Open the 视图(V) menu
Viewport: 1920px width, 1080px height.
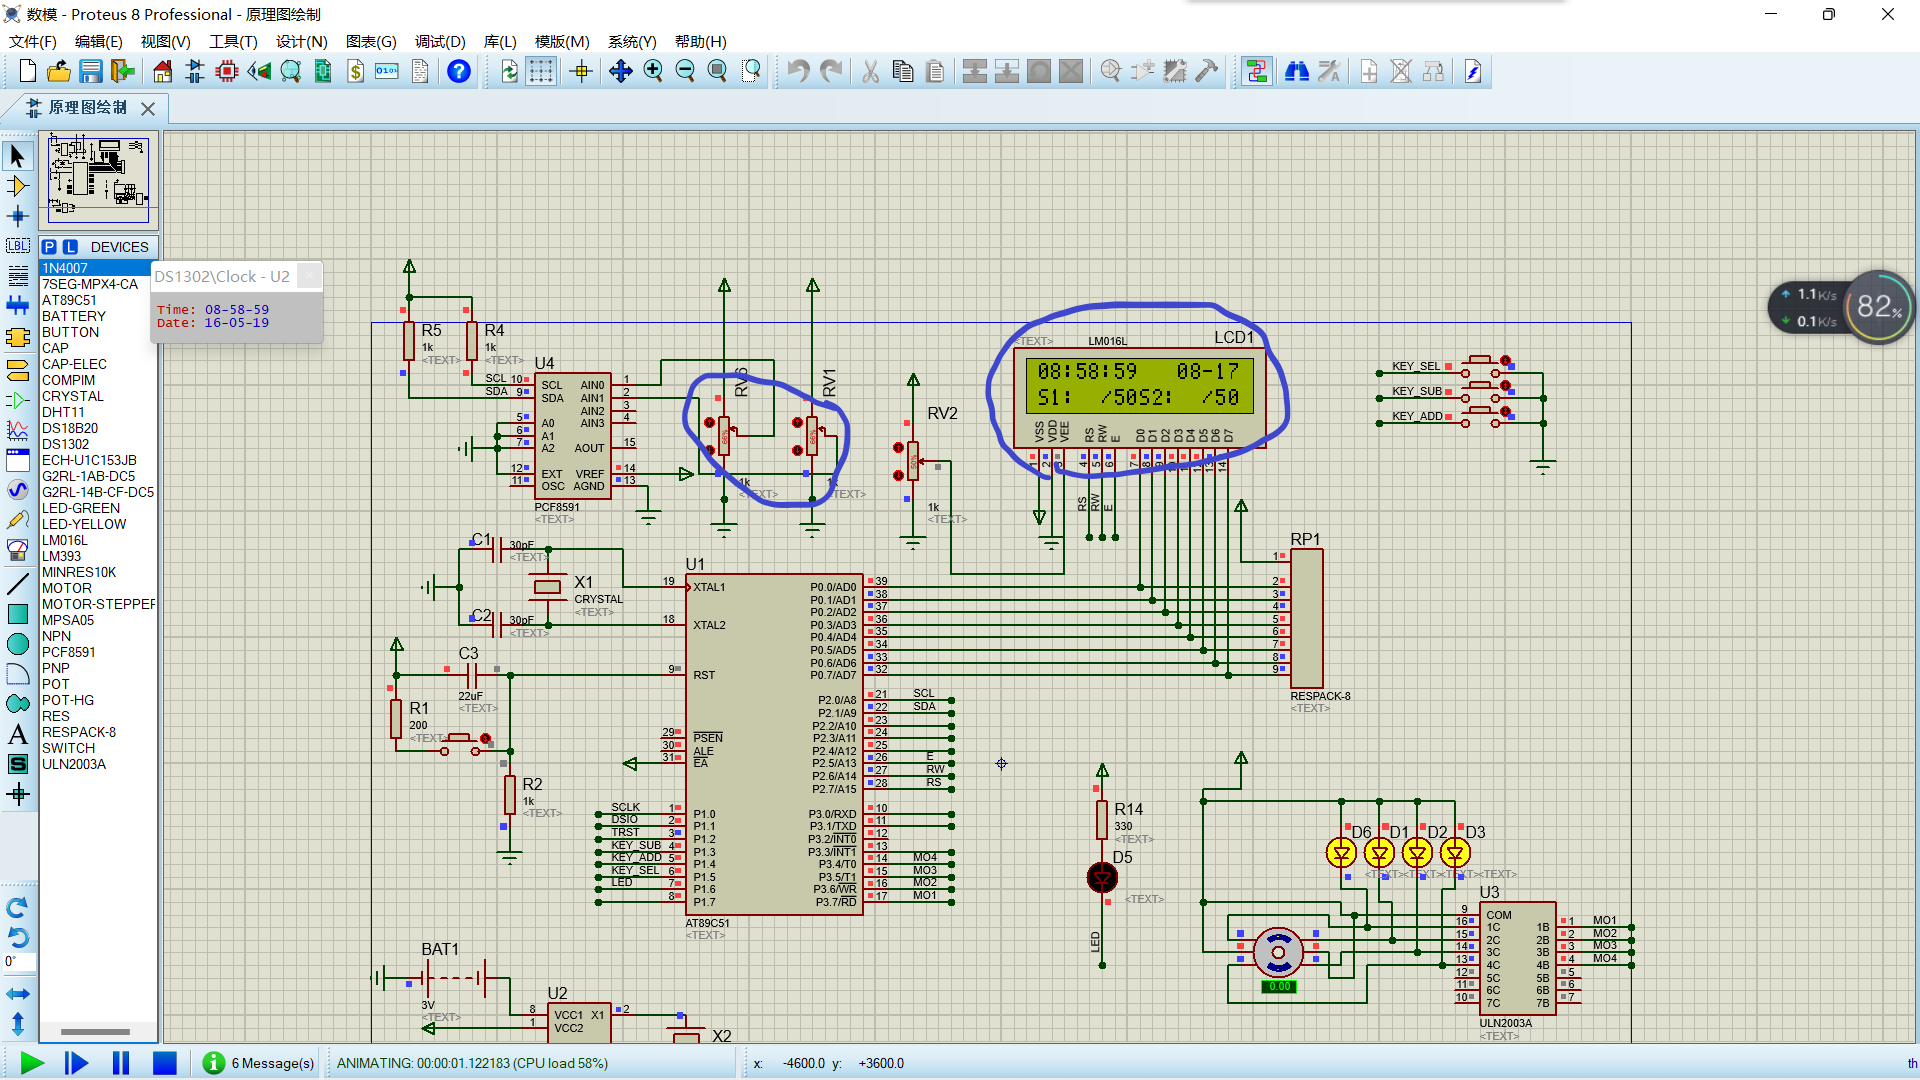coord(165,41)
